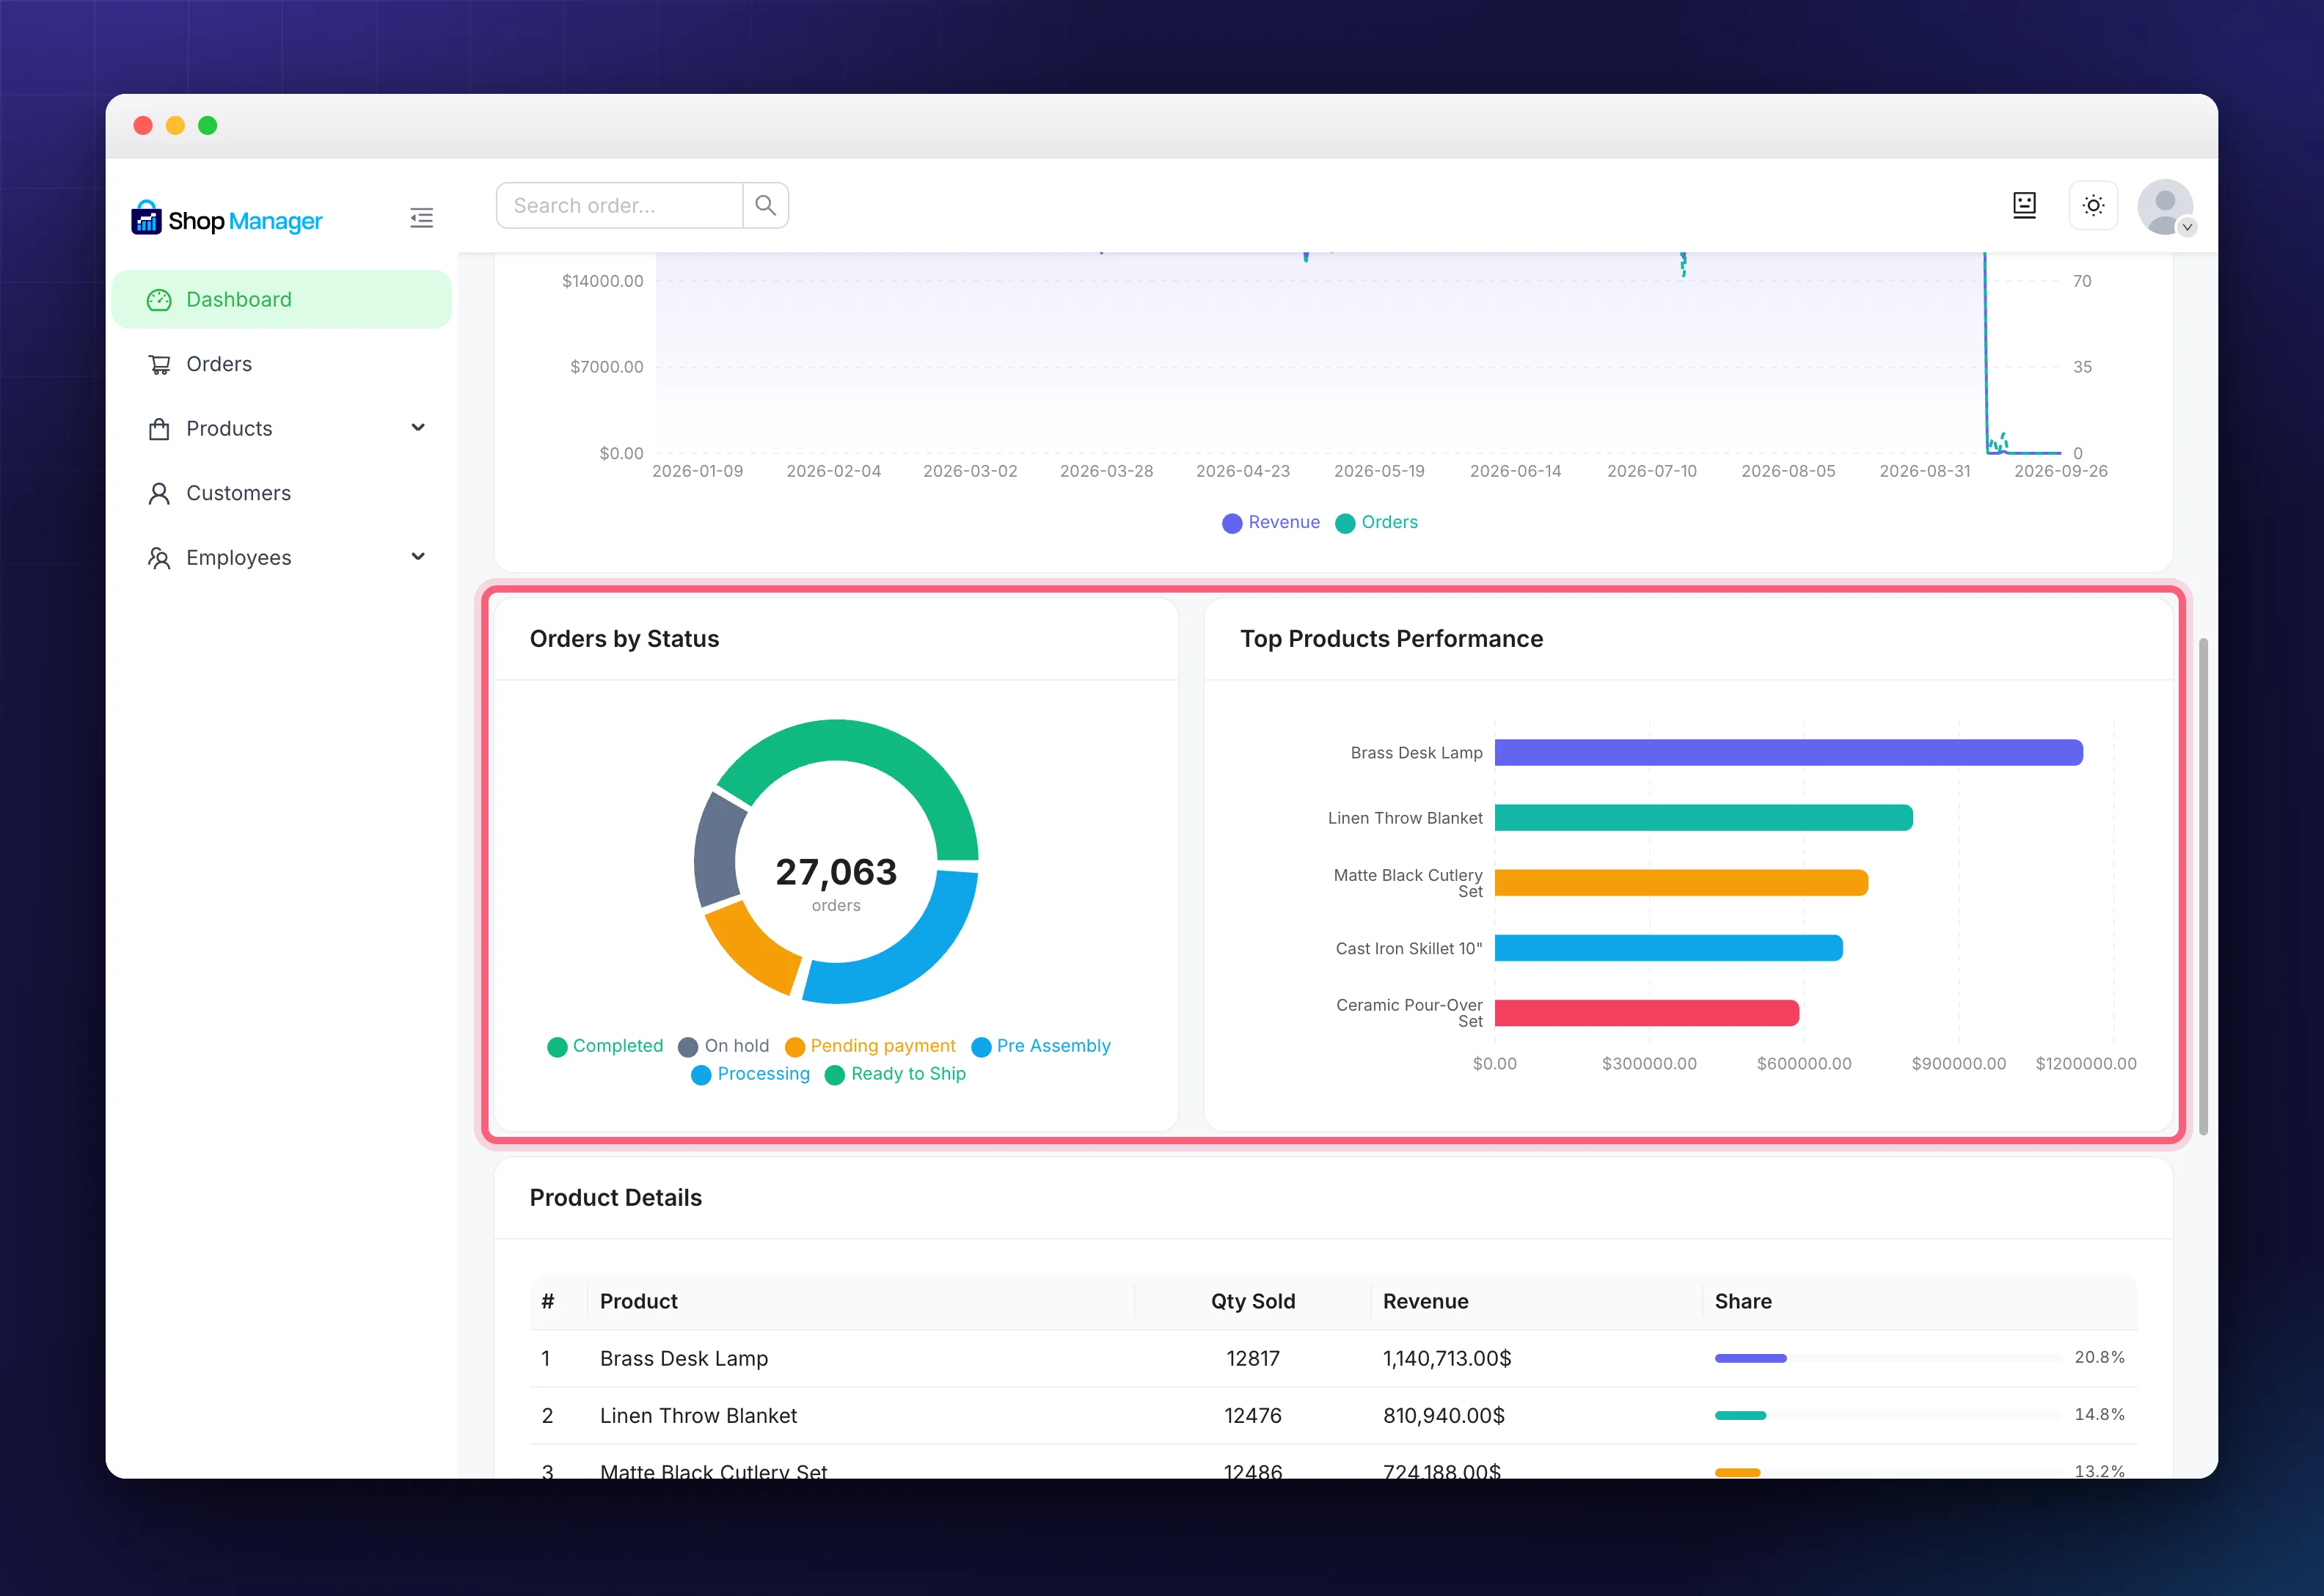Image resolution: width=2324 pixels, height=1596 pixels.
Task: Toggle Pre Assembly legend item
Action: click(1041, 1046)
